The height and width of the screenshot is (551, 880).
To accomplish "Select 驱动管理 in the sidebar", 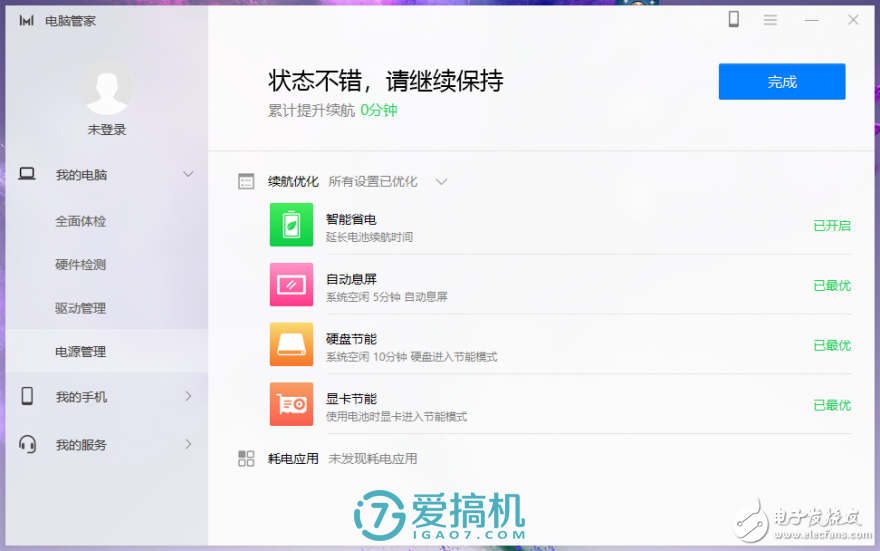I will pos(80,308).
